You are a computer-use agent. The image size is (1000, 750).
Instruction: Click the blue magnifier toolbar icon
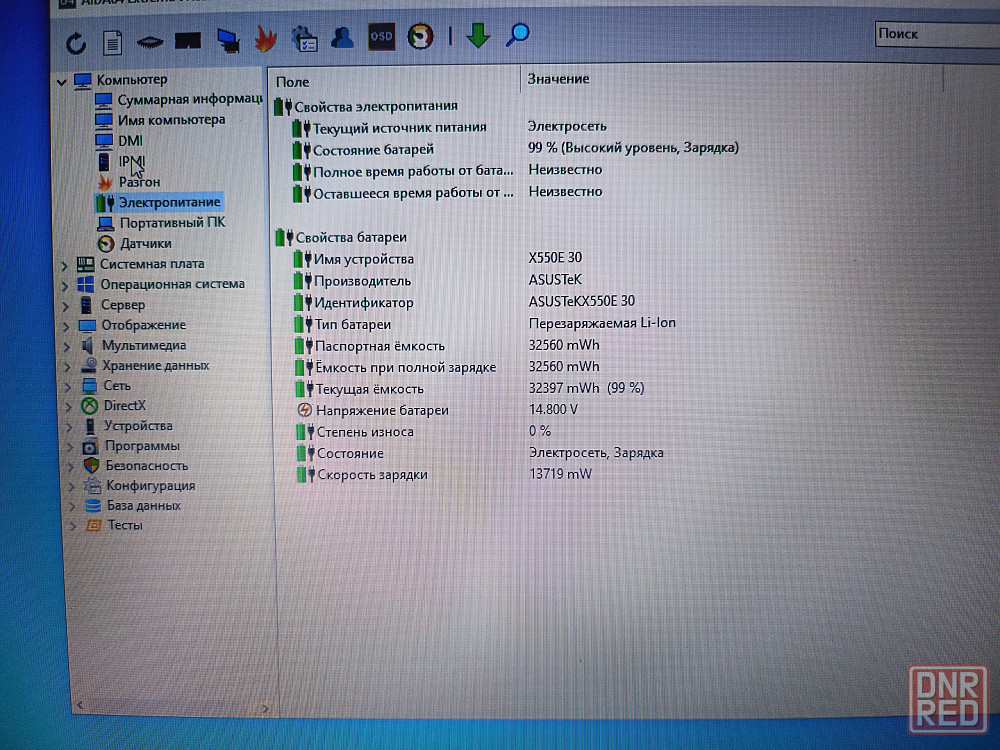click(x=517, y=34)
